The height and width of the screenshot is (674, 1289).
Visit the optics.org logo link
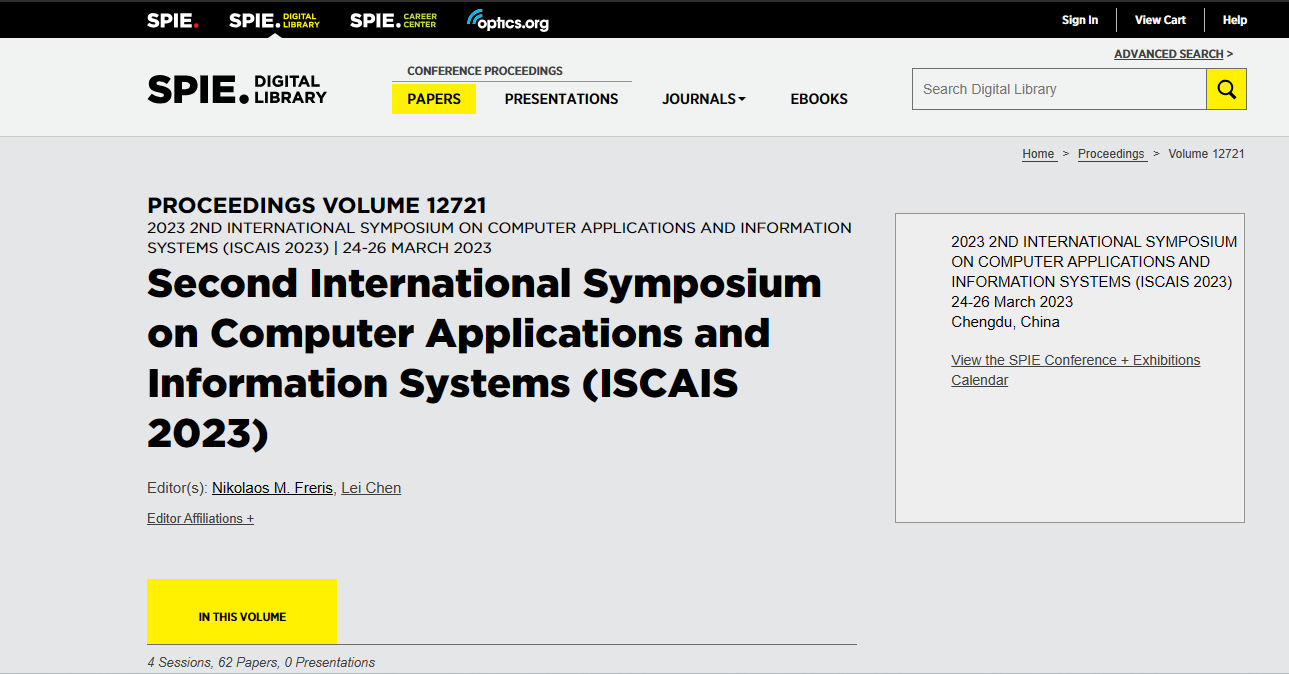click(508, 20)
